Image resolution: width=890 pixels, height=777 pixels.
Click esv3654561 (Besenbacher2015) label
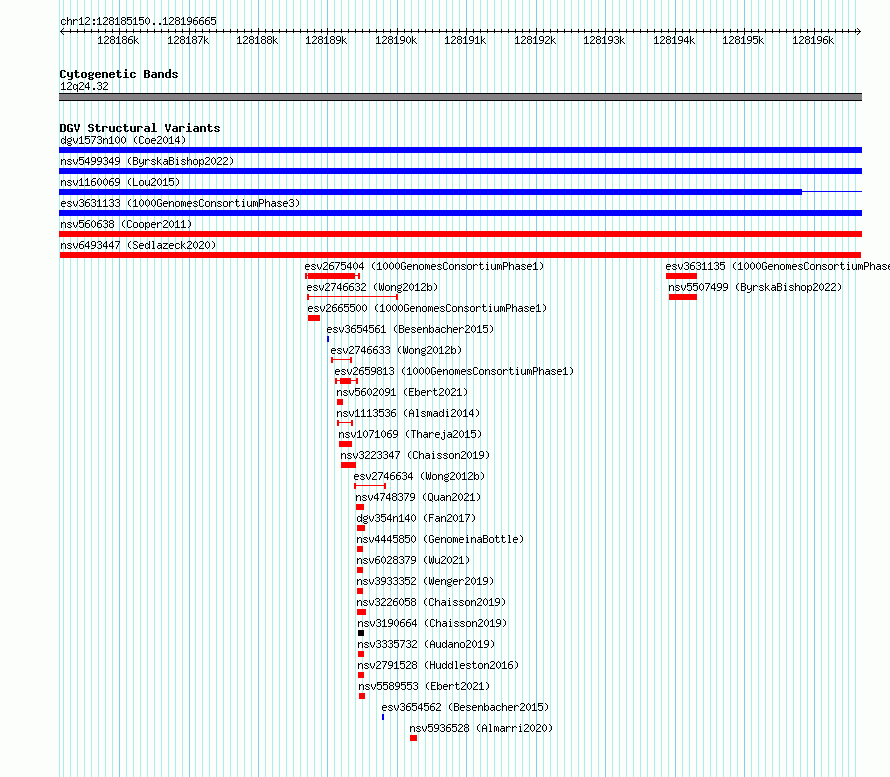point(410,329)
